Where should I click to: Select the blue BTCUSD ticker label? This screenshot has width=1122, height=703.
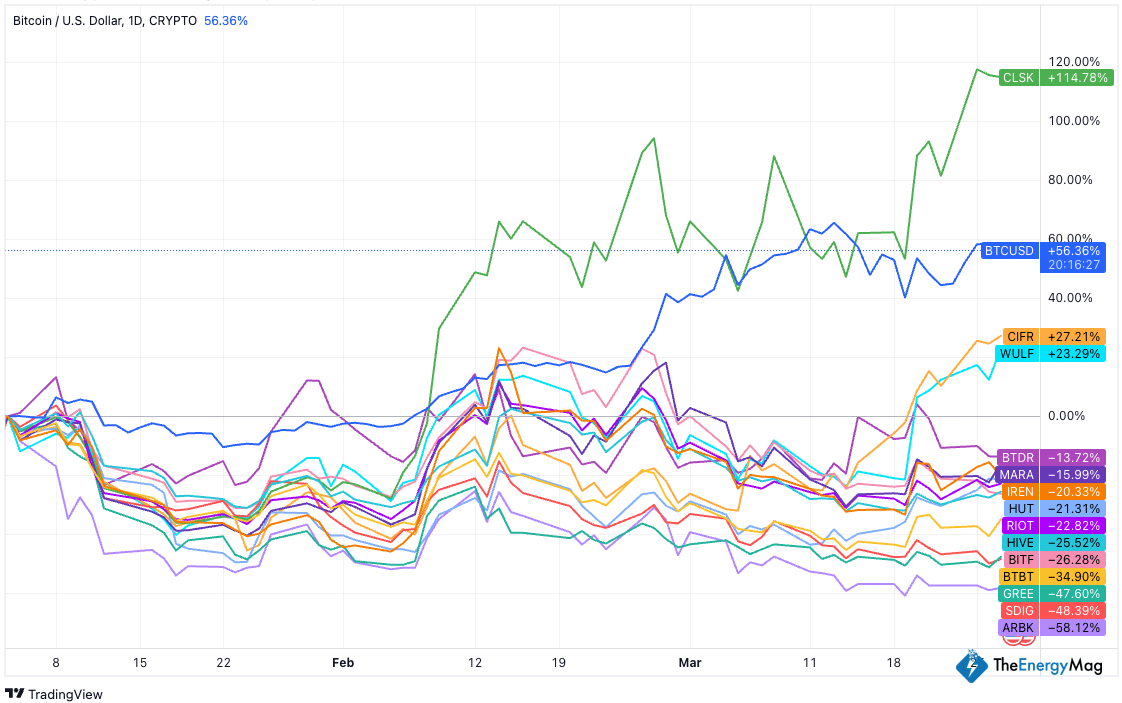point(1009,251)
